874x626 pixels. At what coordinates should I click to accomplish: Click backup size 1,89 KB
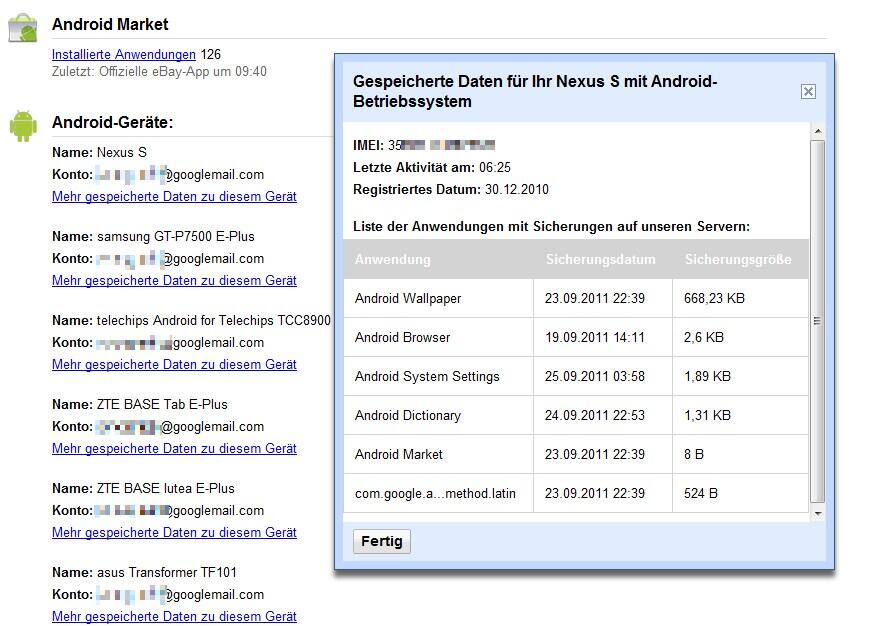click(707, 377)
